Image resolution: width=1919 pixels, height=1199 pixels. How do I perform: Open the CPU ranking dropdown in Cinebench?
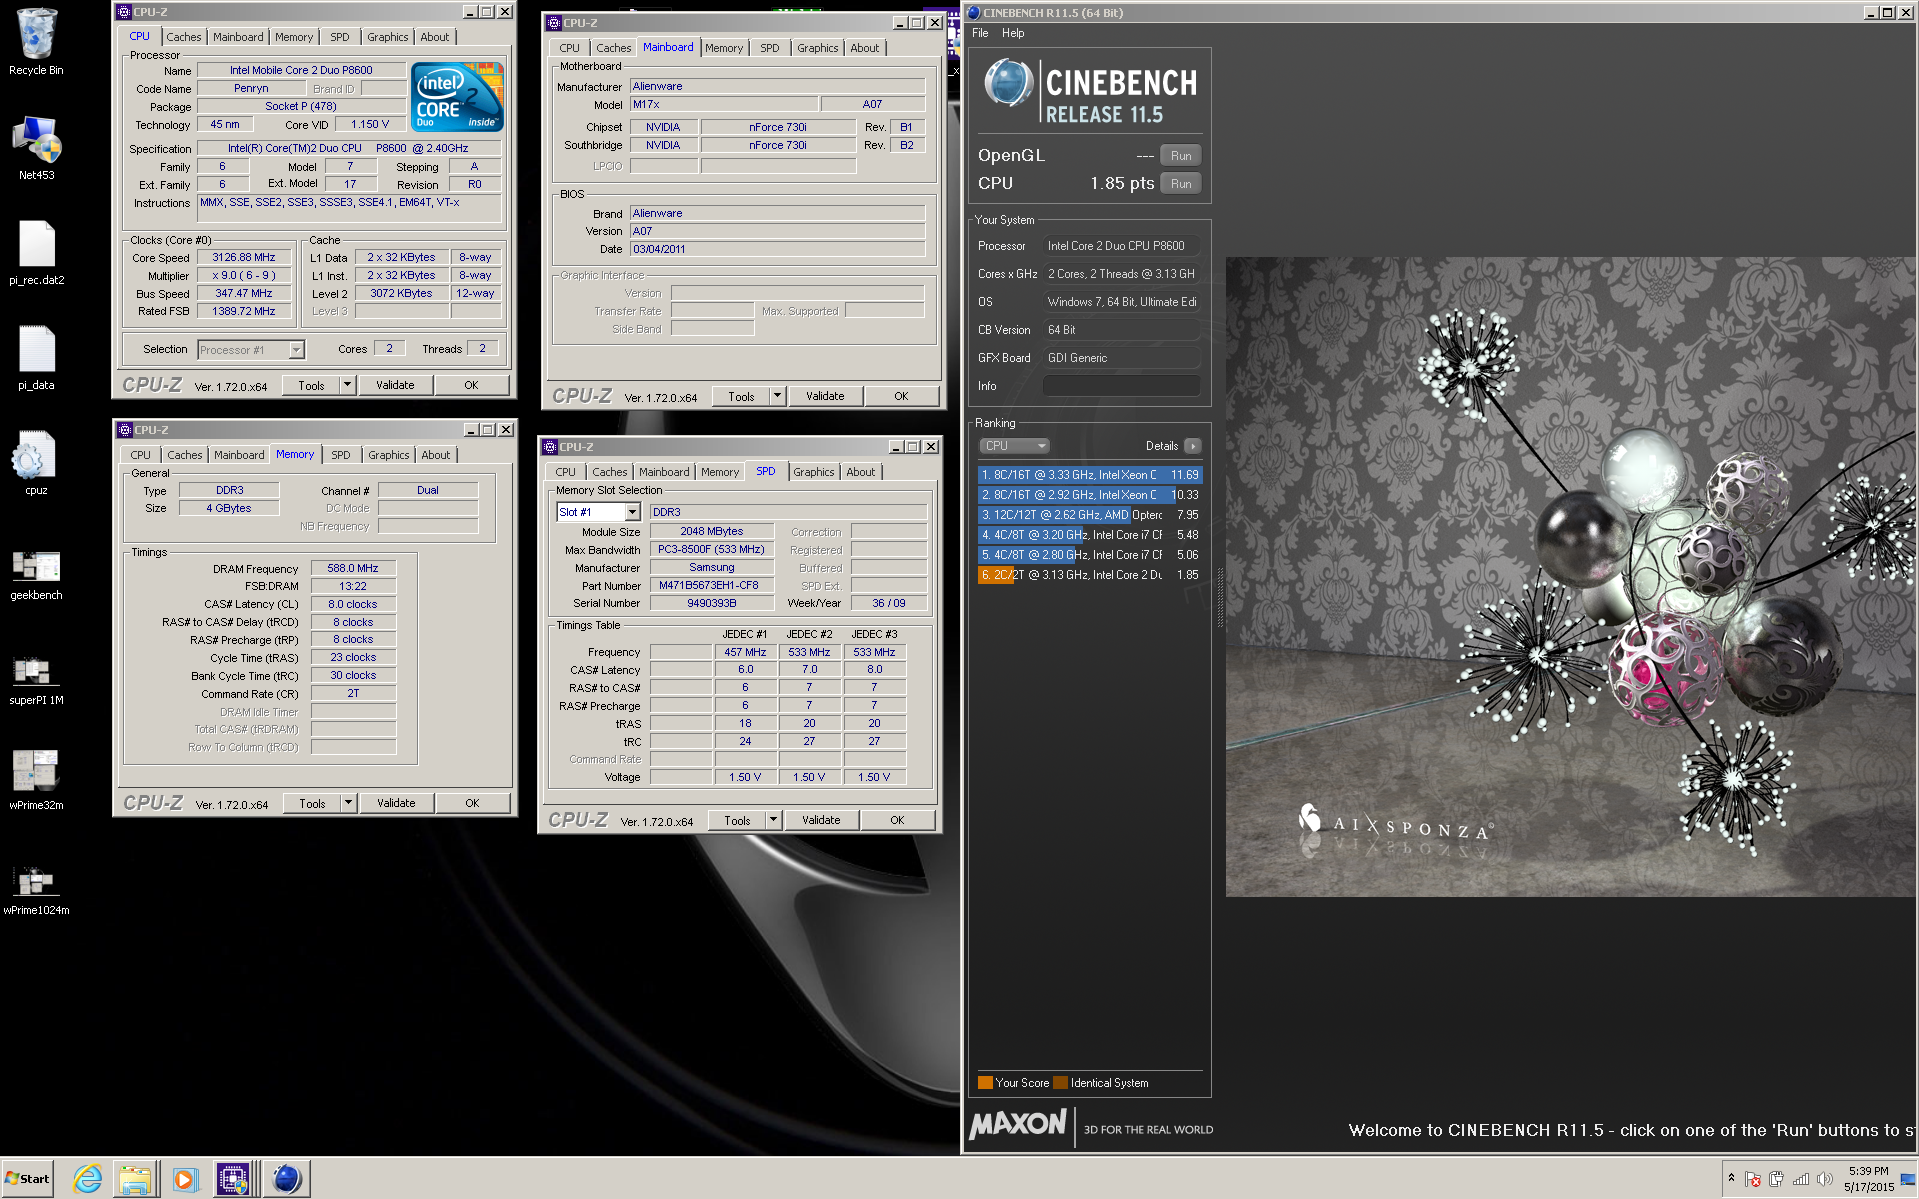pos(1013,446)
